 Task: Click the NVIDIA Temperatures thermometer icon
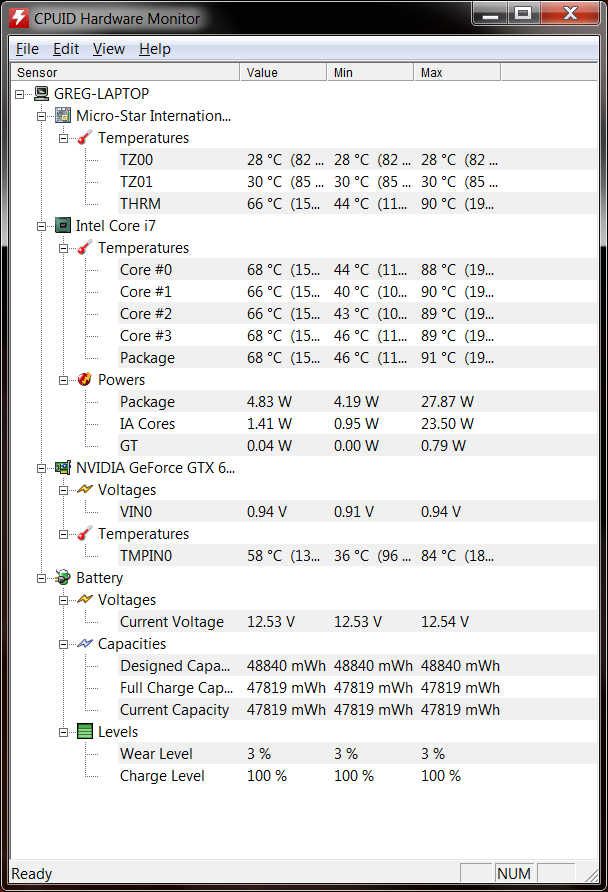coord(85,534)
